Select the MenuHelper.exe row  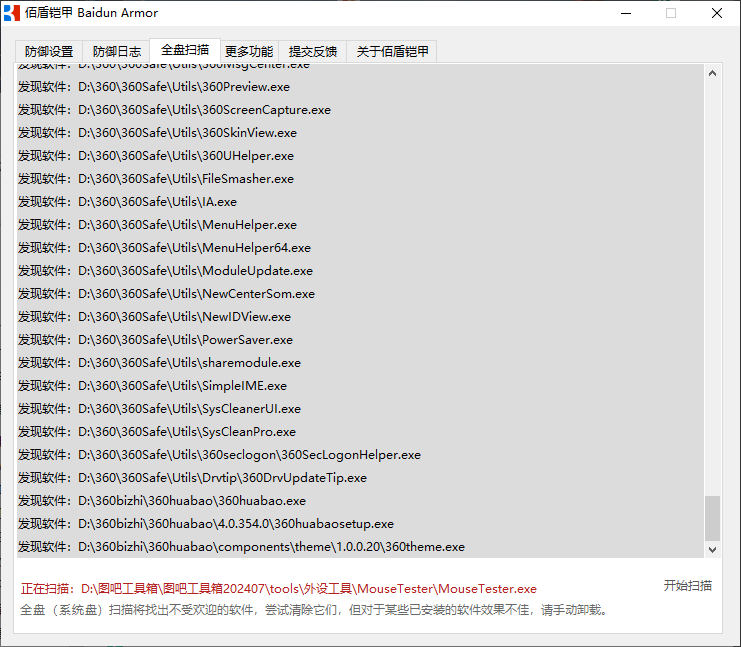(x=360, y=225)
